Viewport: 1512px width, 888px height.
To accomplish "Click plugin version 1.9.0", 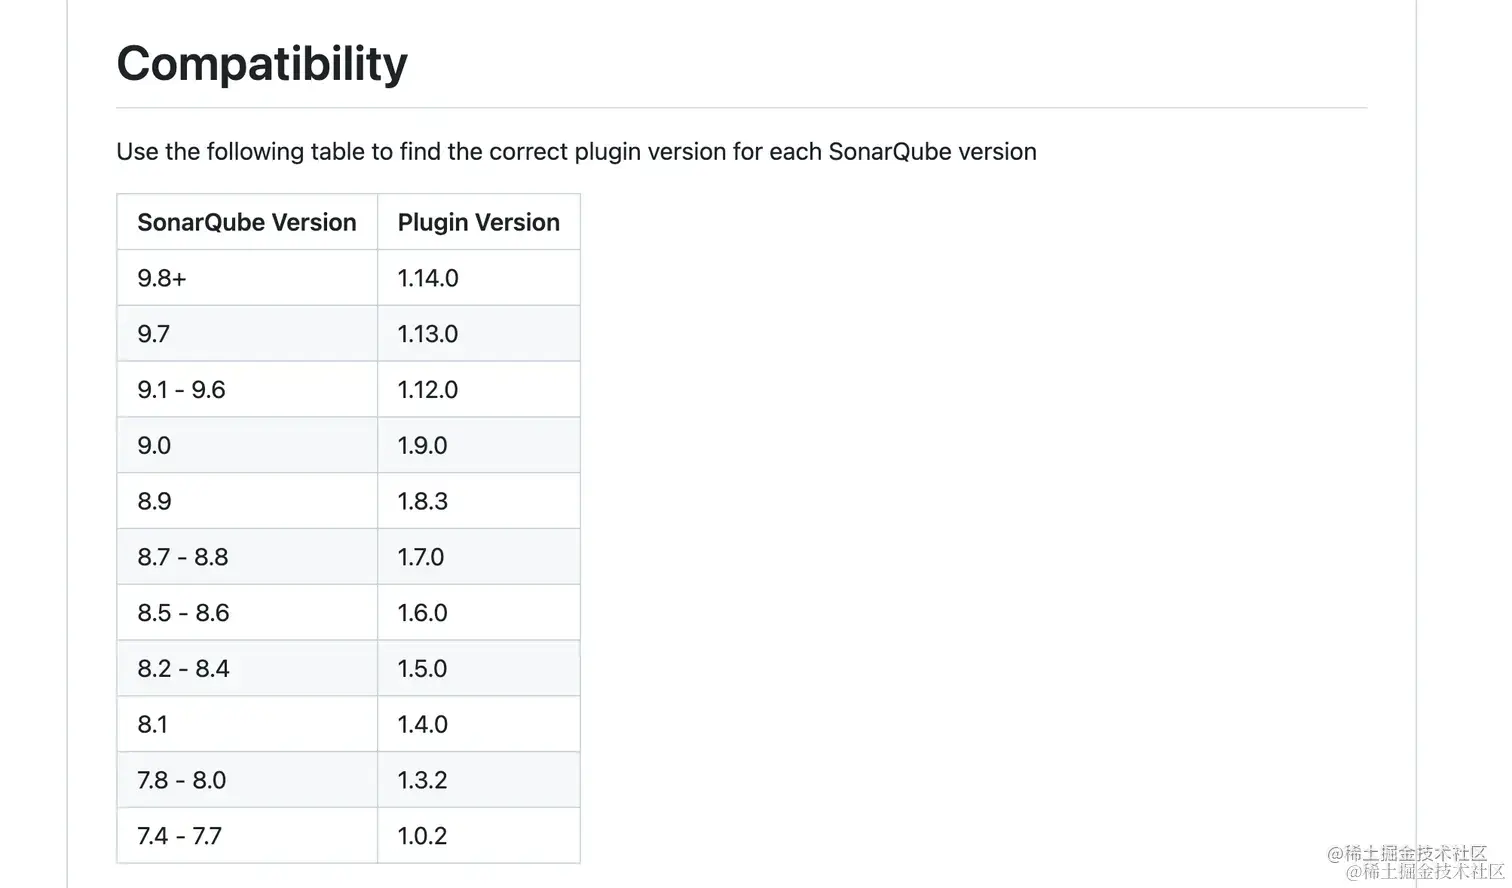I will click(479, 445).
